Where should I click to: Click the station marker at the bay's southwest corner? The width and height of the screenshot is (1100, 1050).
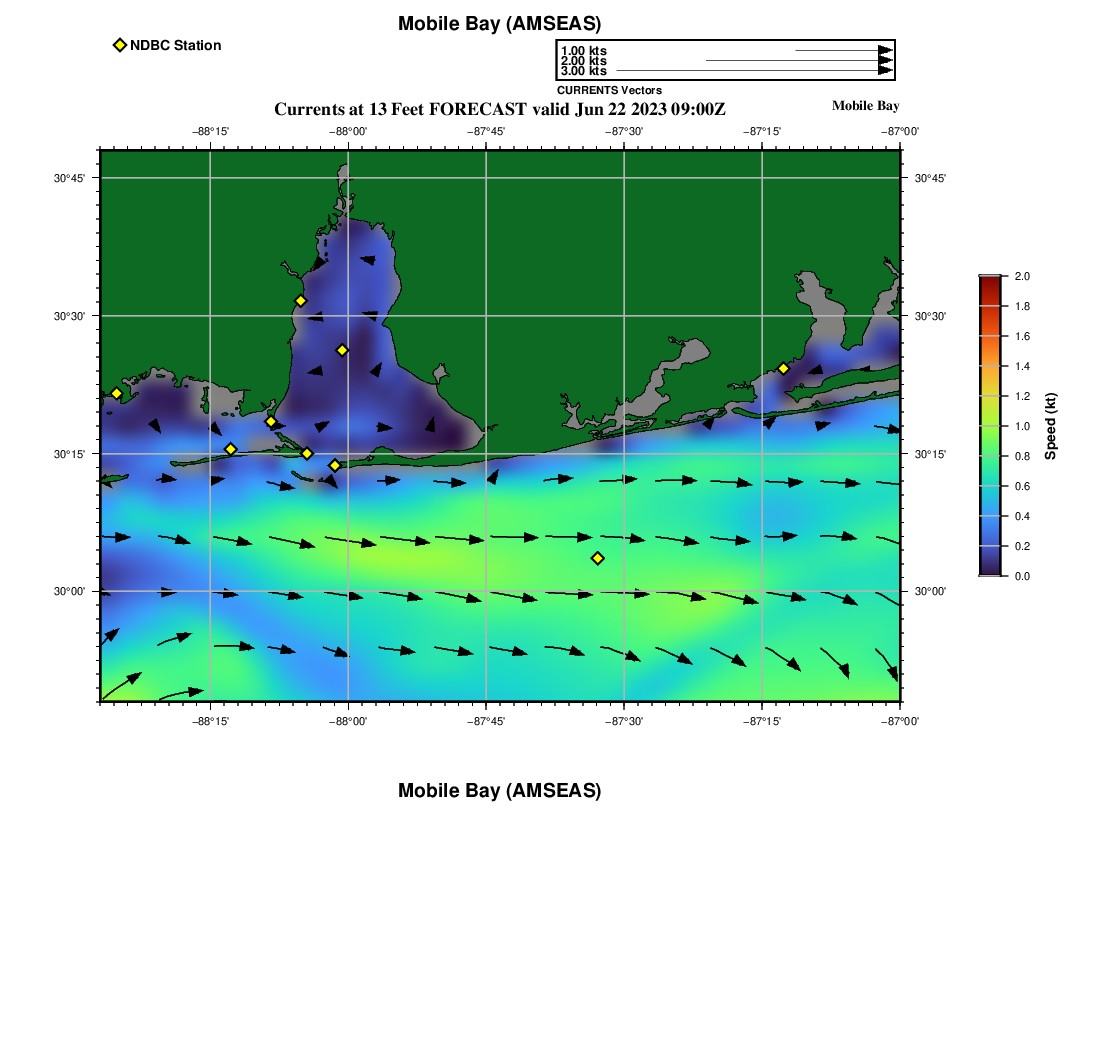(271, 421)
